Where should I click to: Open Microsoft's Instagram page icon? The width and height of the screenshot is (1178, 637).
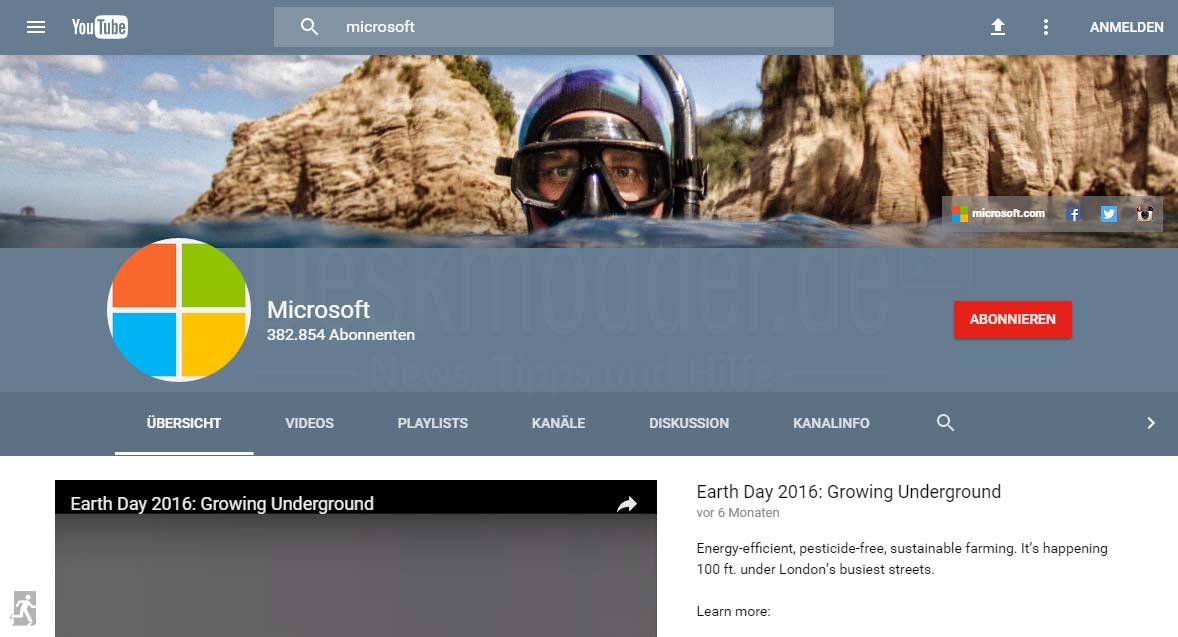pyautogui.click(x=1144, y=214)
